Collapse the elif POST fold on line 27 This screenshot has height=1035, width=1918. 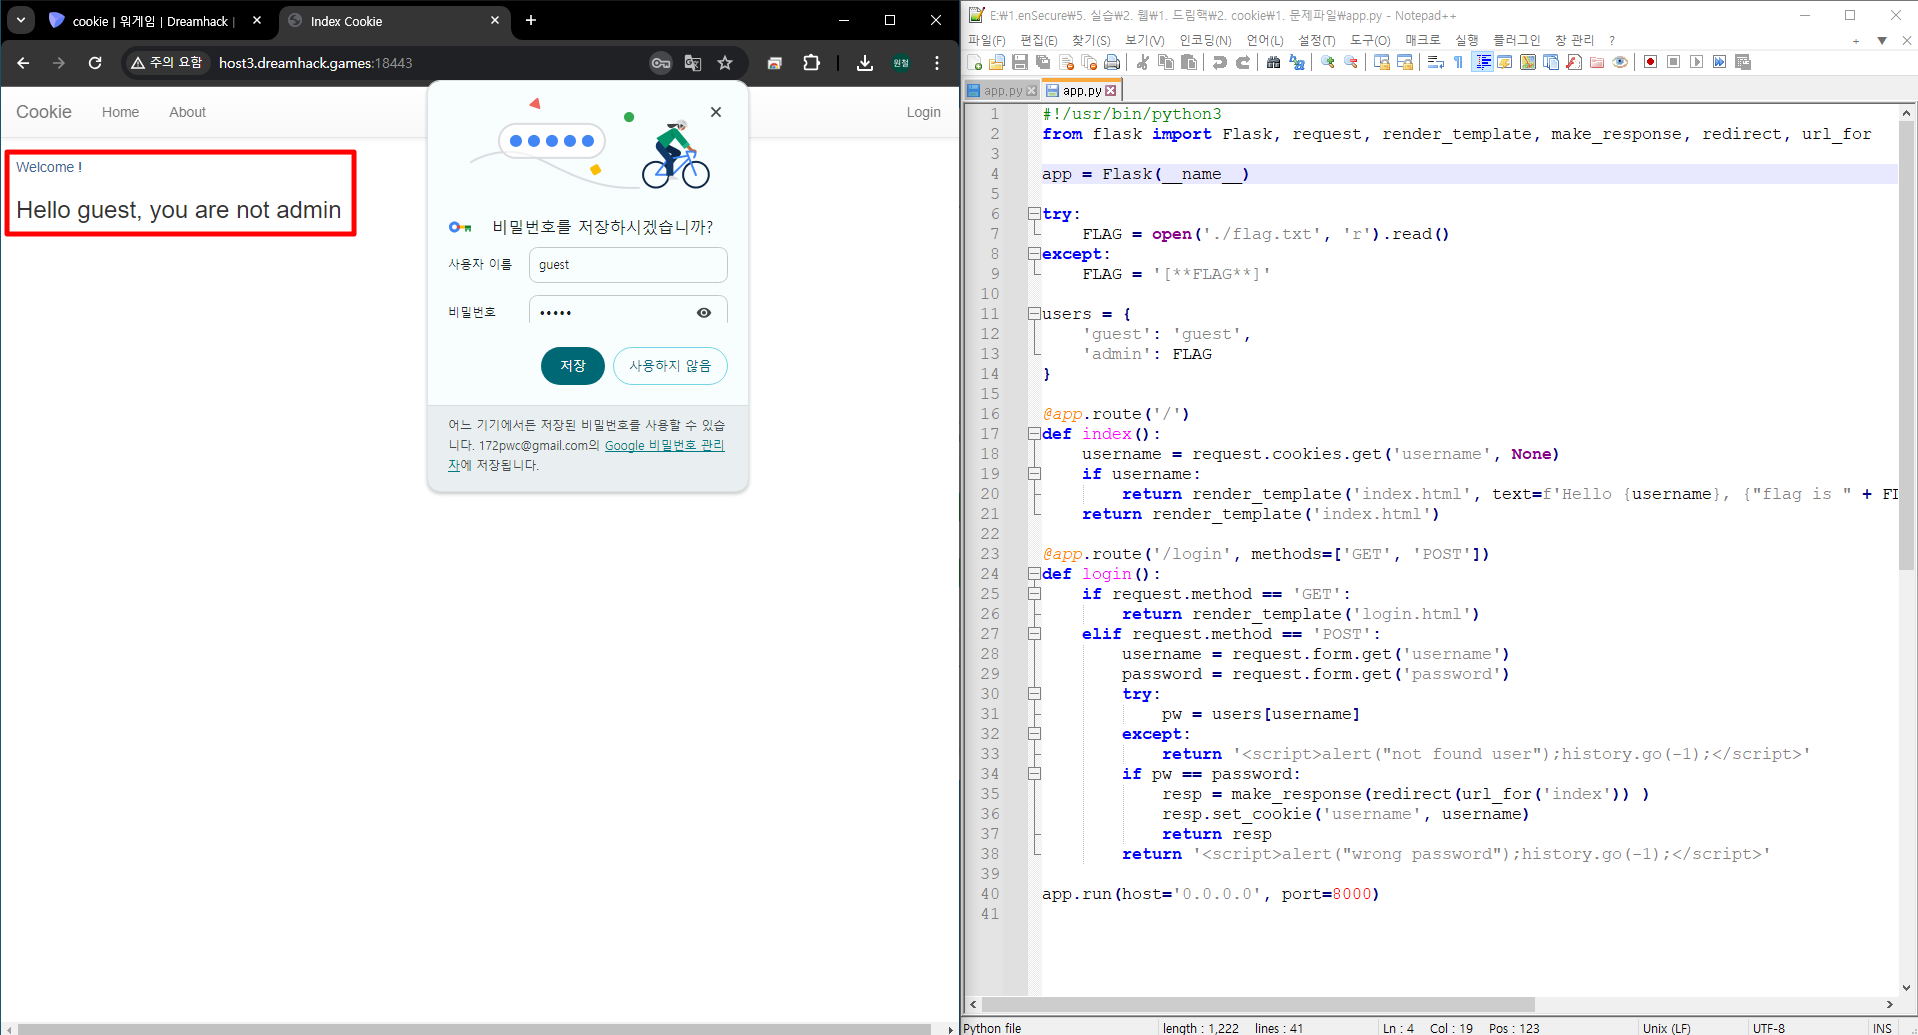[1034, 634]
